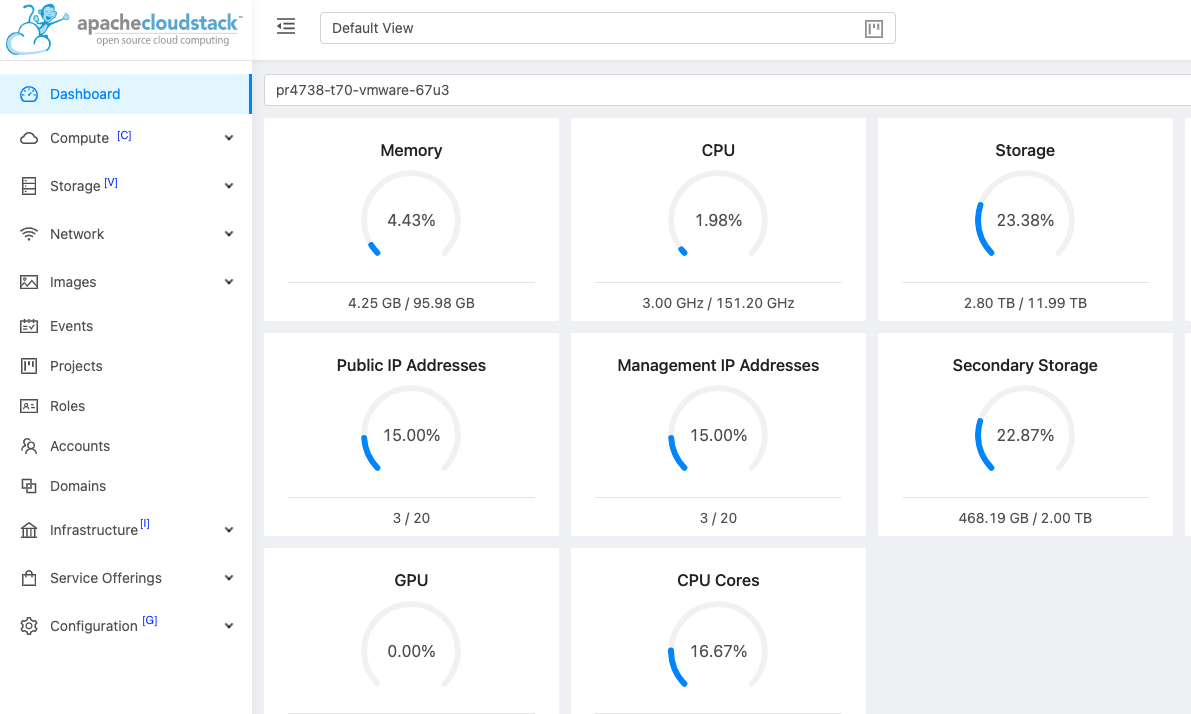This screenshot has height=714, width=1191.
Task: Collapse the sidebar with the menu fold icon
Action: pos(286,27)
